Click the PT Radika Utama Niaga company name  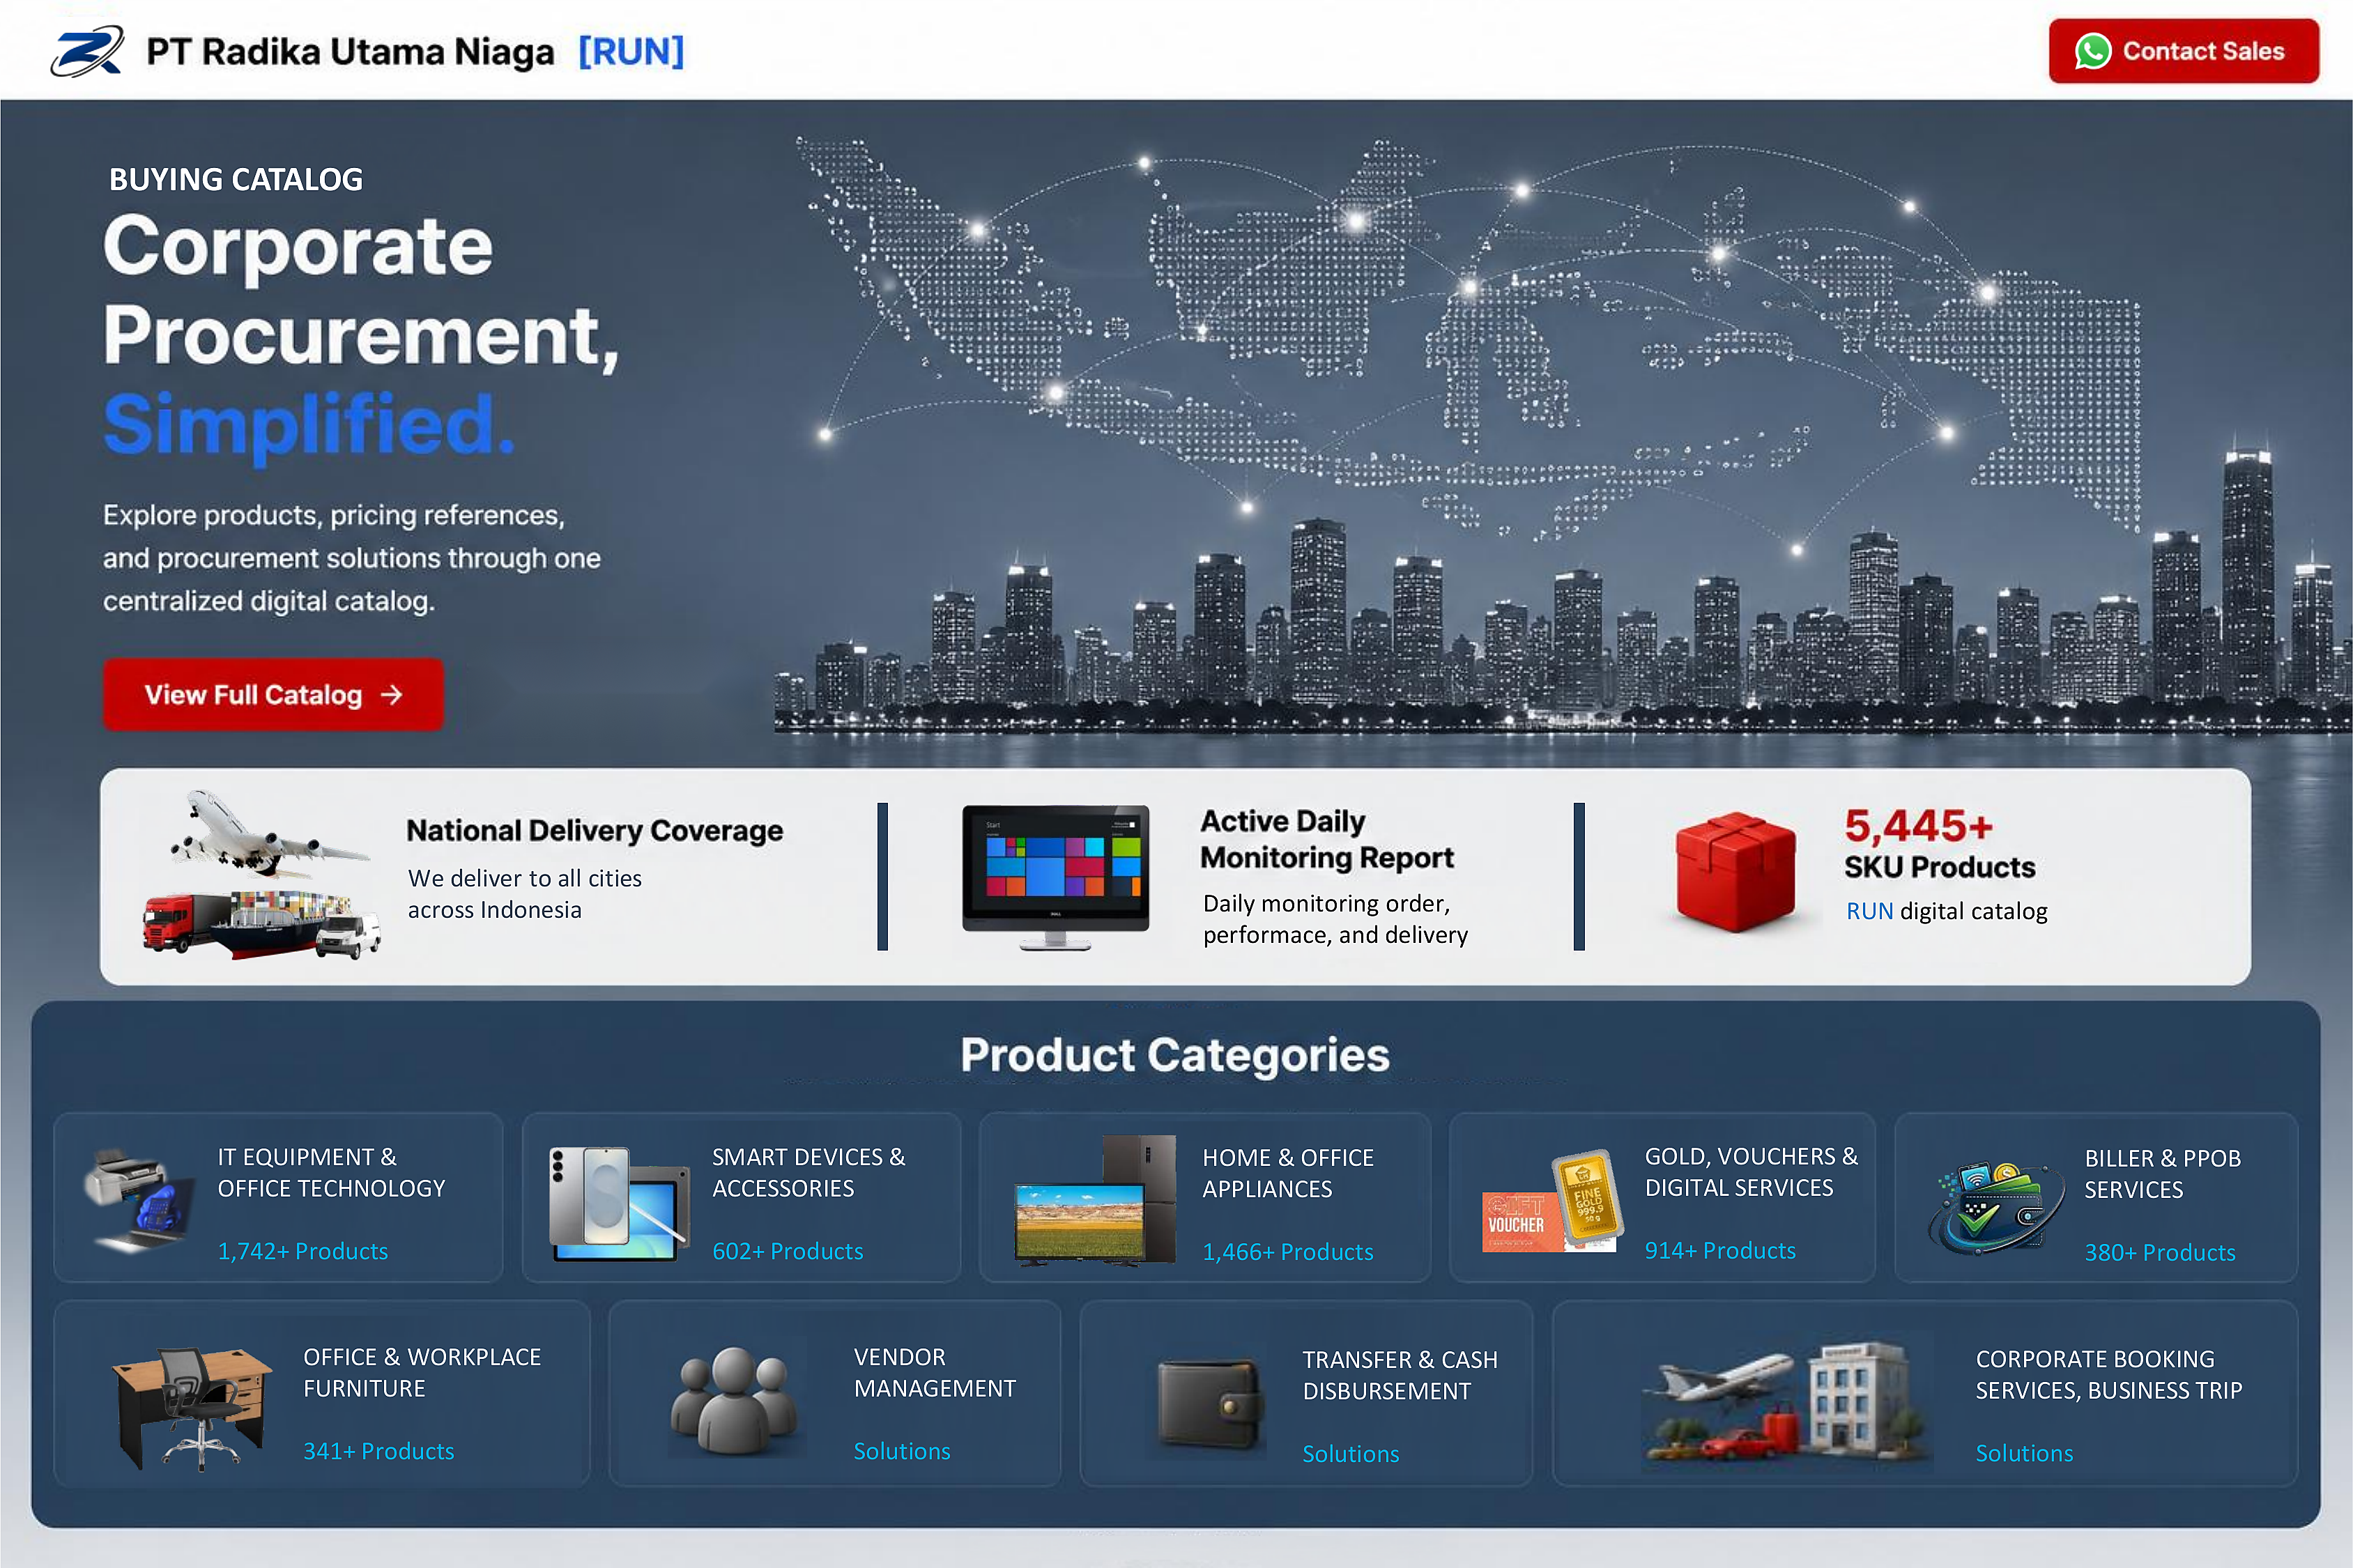pos(350,51)
